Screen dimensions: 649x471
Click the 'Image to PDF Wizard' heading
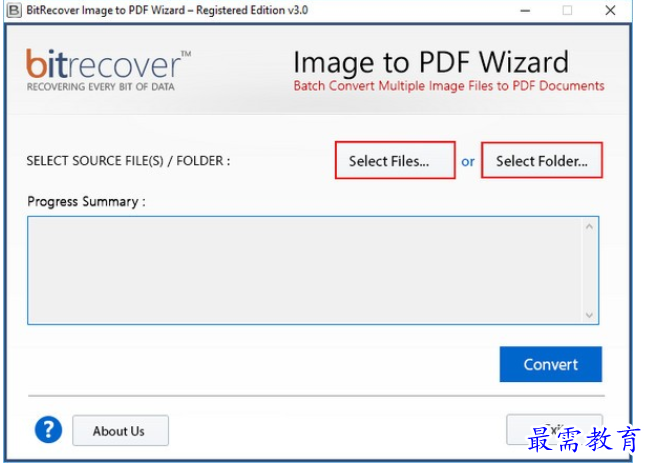(x=431, y=62)
